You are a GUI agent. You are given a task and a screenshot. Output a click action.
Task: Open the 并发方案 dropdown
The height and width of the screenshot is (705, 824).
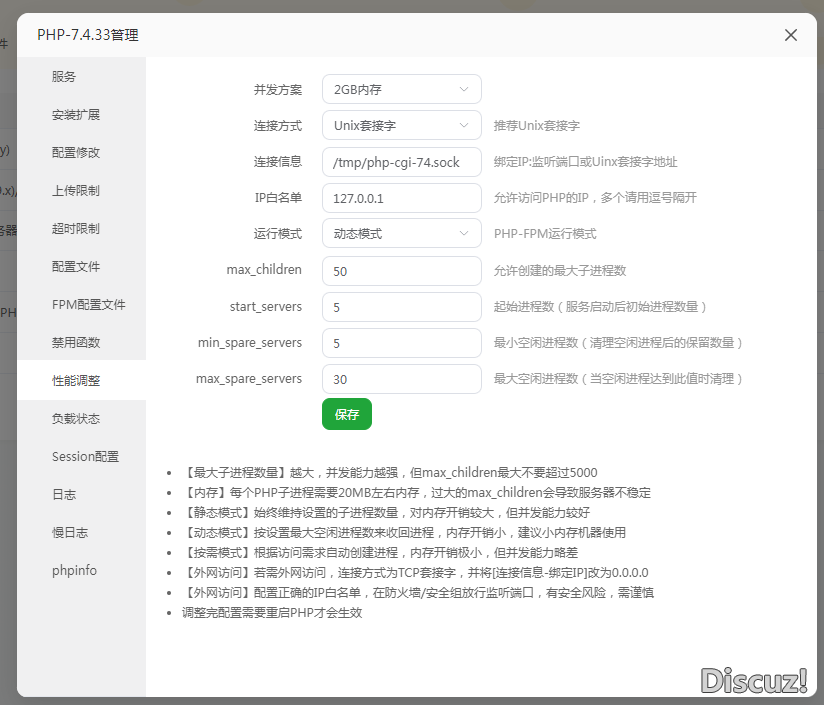coord(401,89)
